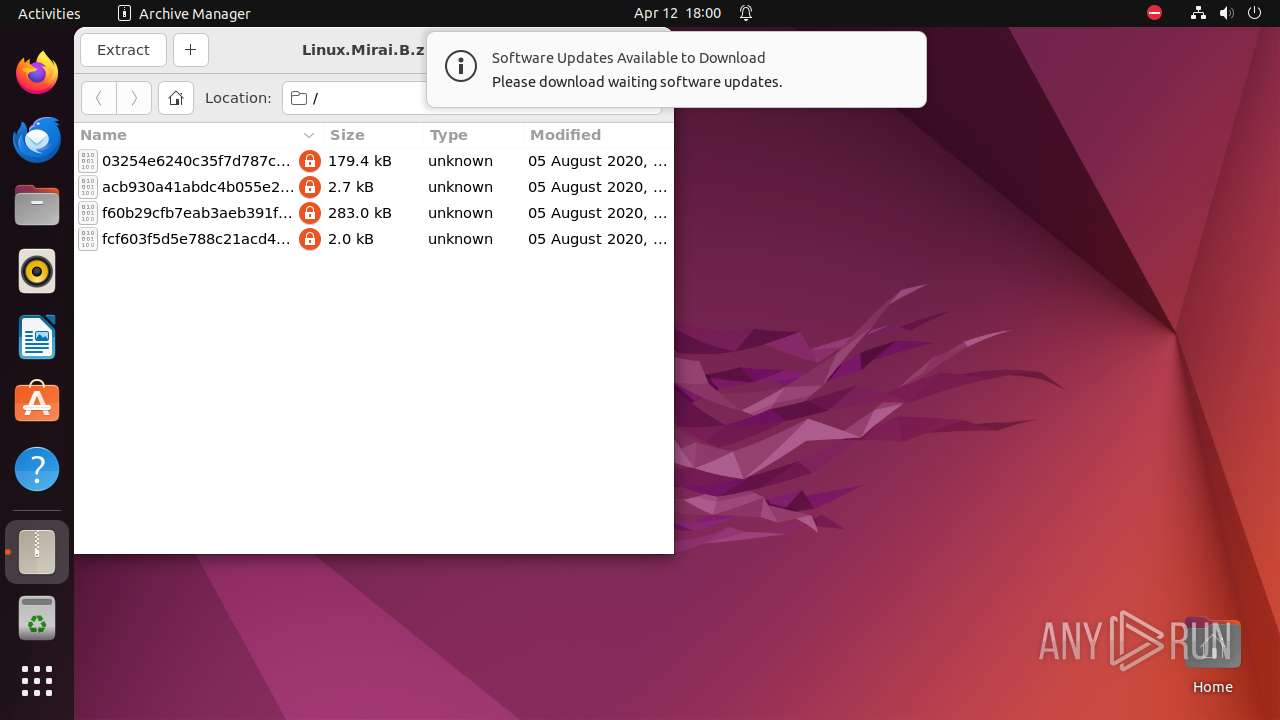Click red do-not-disturb indicator in top bar
This screenshot has width=1280, height=720.
pyautogui.click(x=1154, y=13)
